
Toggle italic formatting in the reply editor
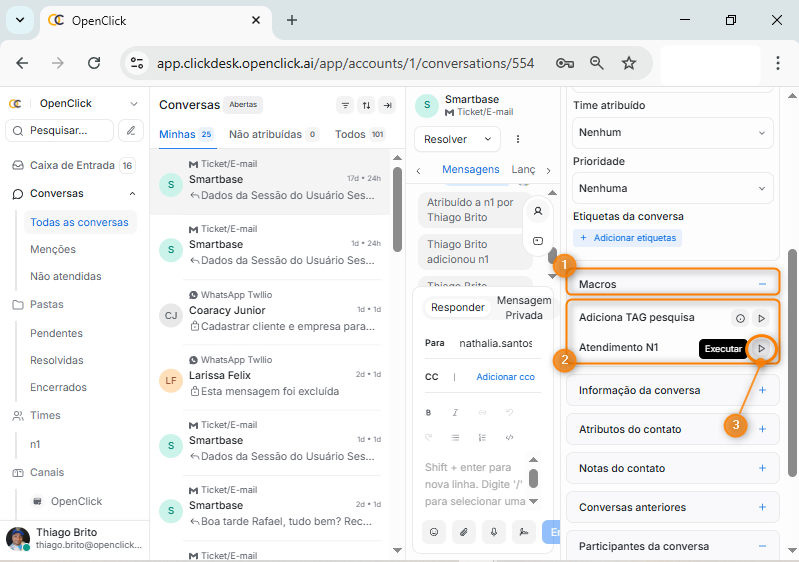(x=455, y=412)
